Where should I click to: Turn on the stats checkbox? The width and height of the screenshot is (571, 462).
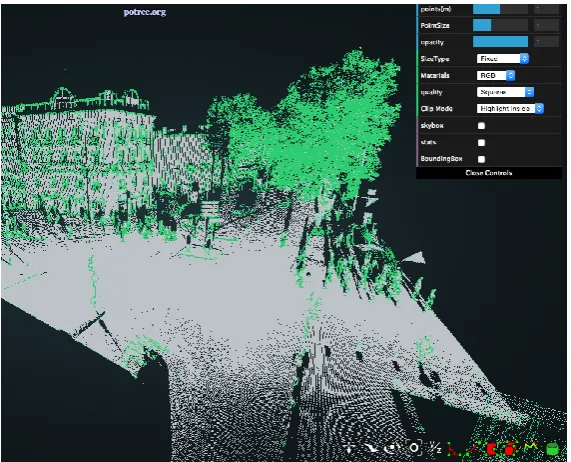(481, 143)
